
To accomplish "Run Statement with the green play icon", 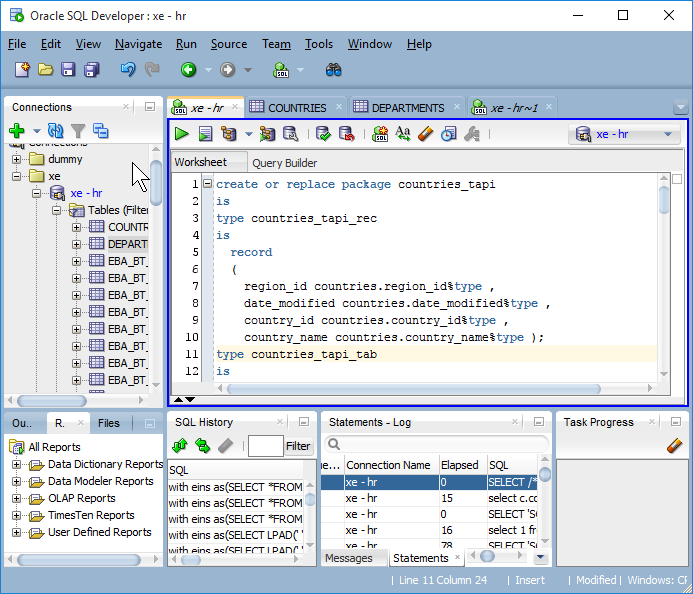I will pos(181,134).
